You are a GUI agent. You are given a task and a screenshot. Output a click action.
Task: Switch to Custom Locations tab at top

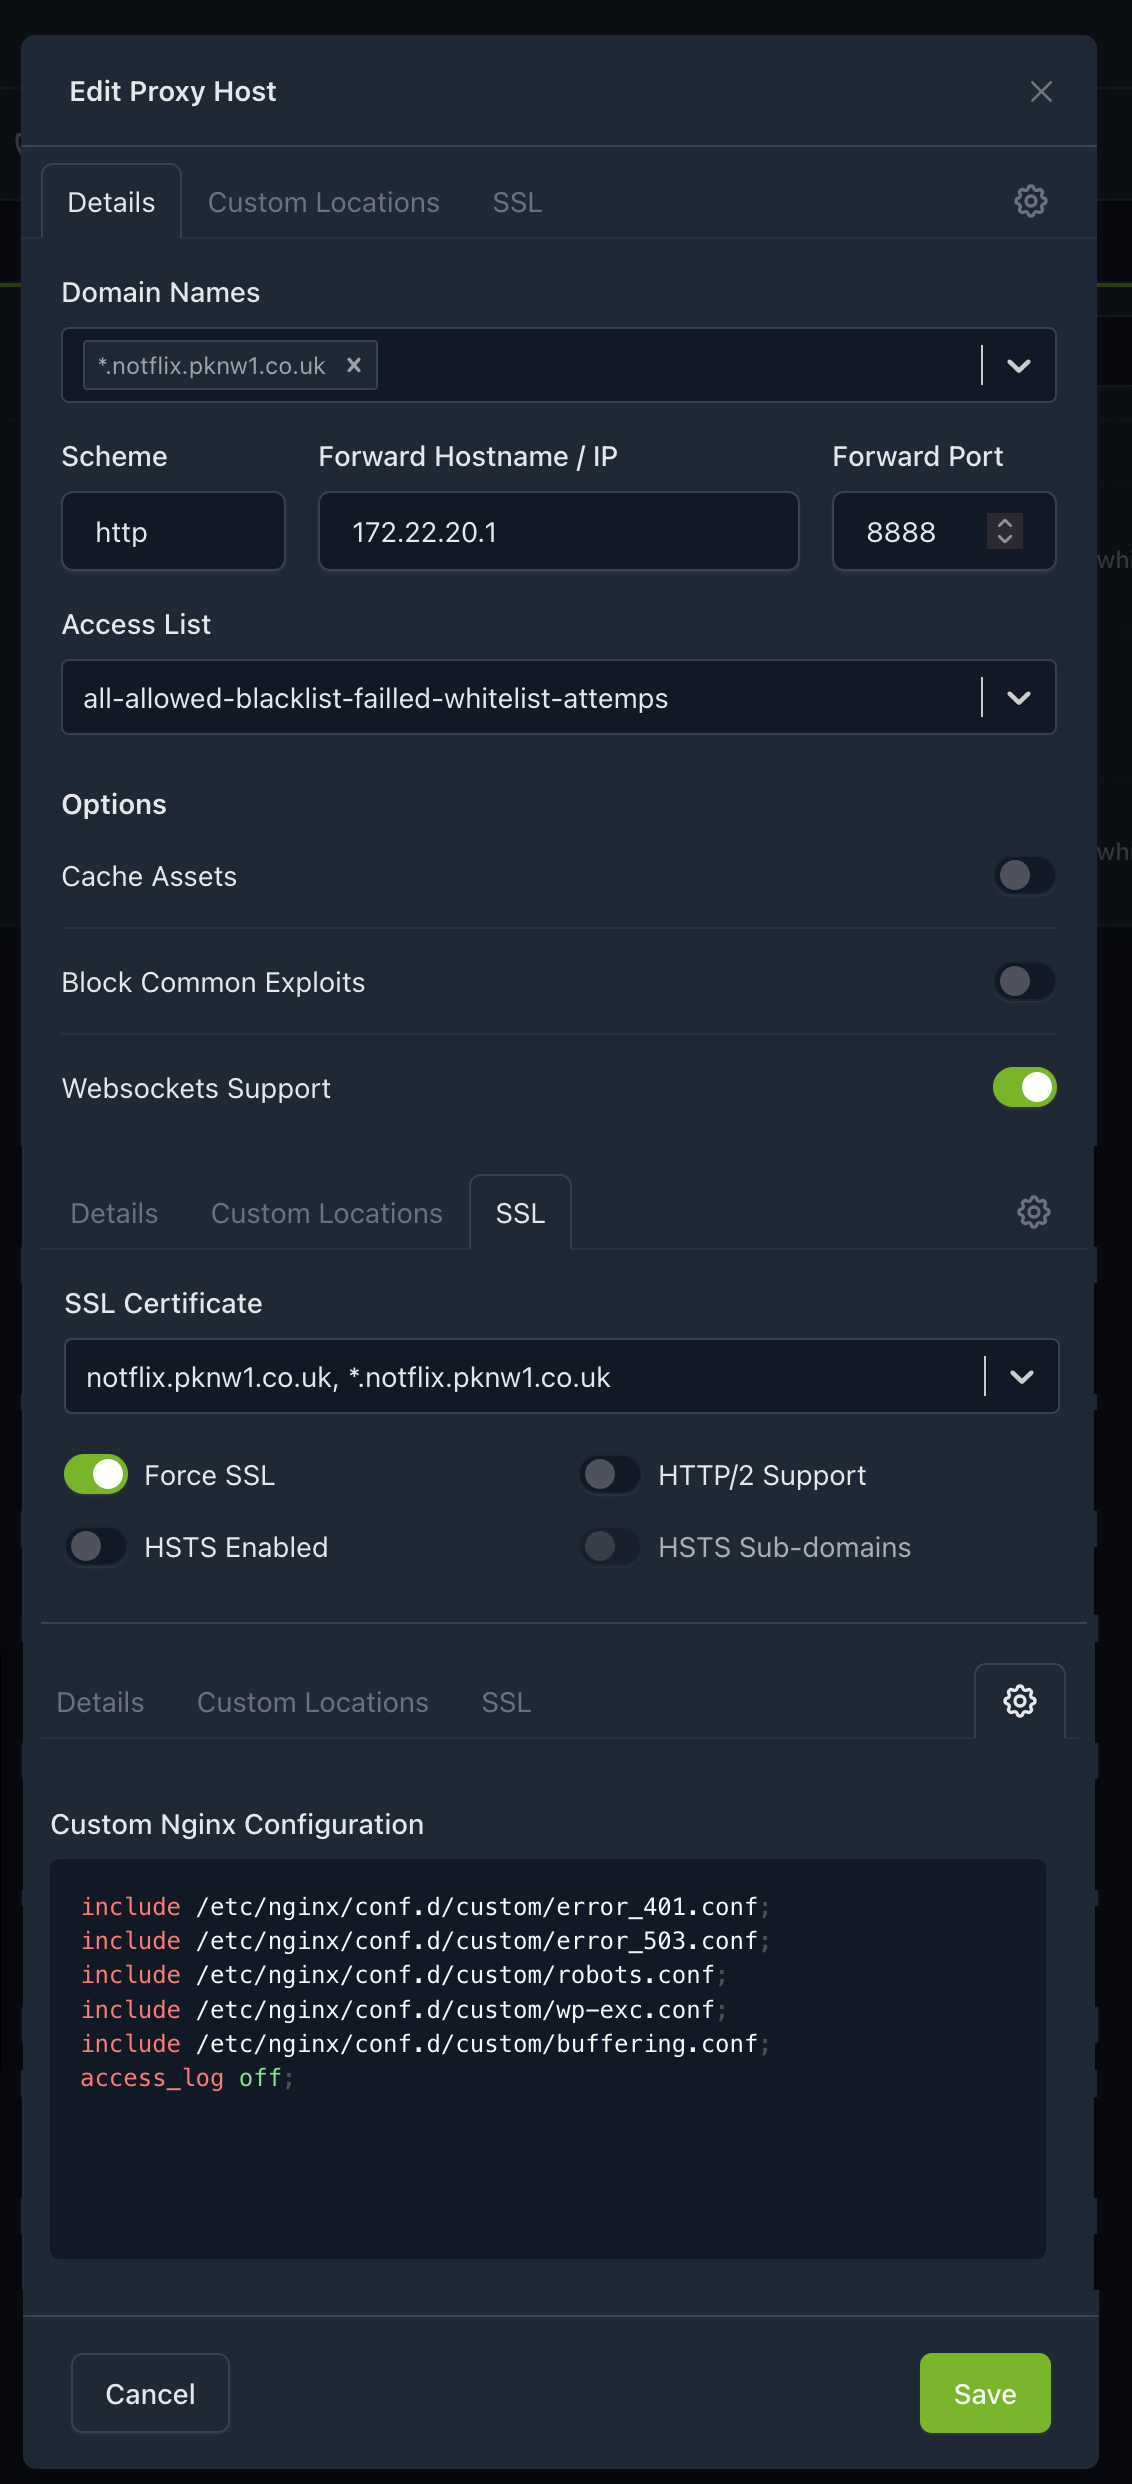(x=323, y=202)
